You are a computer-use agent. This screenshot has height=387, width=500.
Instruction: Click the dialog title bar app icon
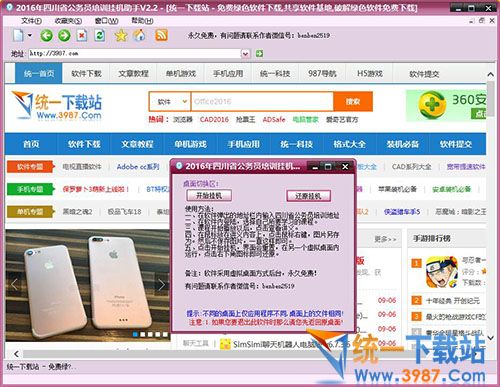coord(179,165)
